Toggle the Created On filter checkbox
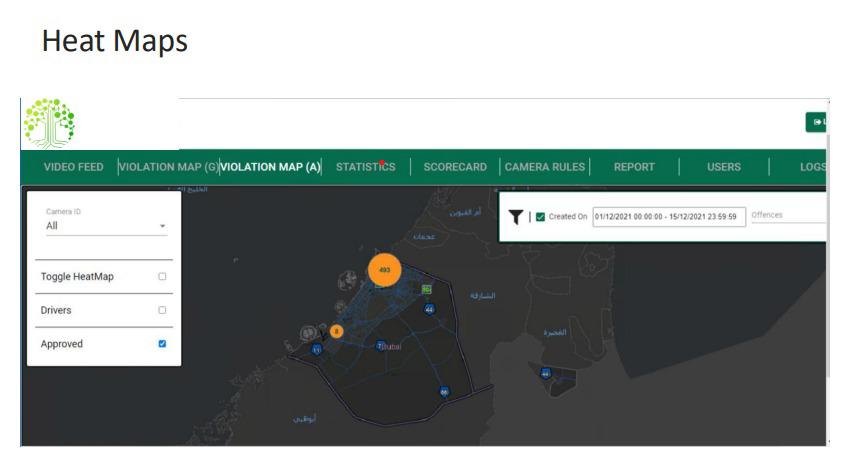The image size is (859, 465). pos(540,216)
